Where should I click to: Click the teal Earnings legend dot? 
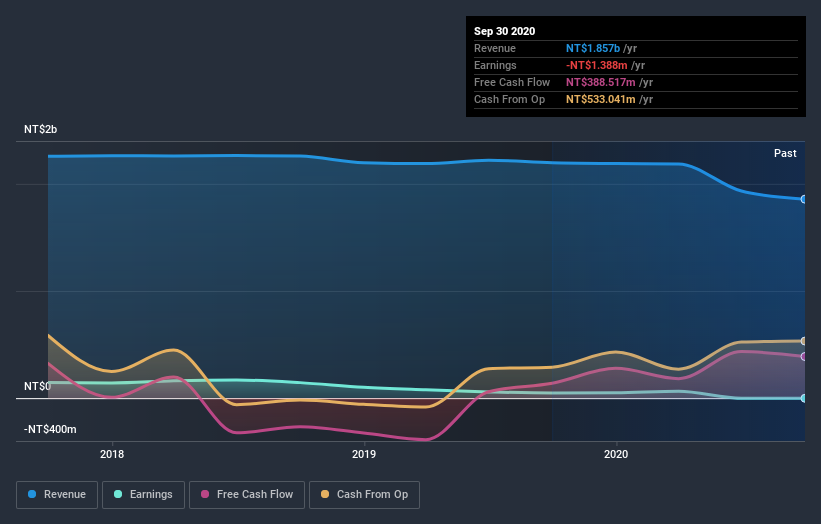point(118,494)
